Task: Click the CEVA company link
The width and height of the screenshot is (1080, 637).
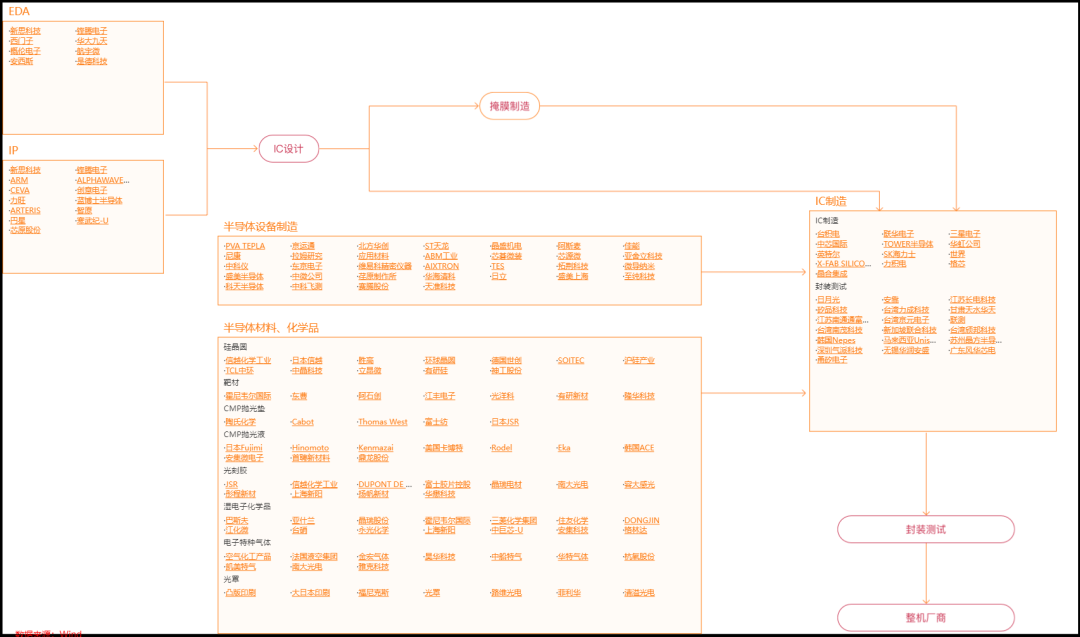Action: tap(20, 191)
